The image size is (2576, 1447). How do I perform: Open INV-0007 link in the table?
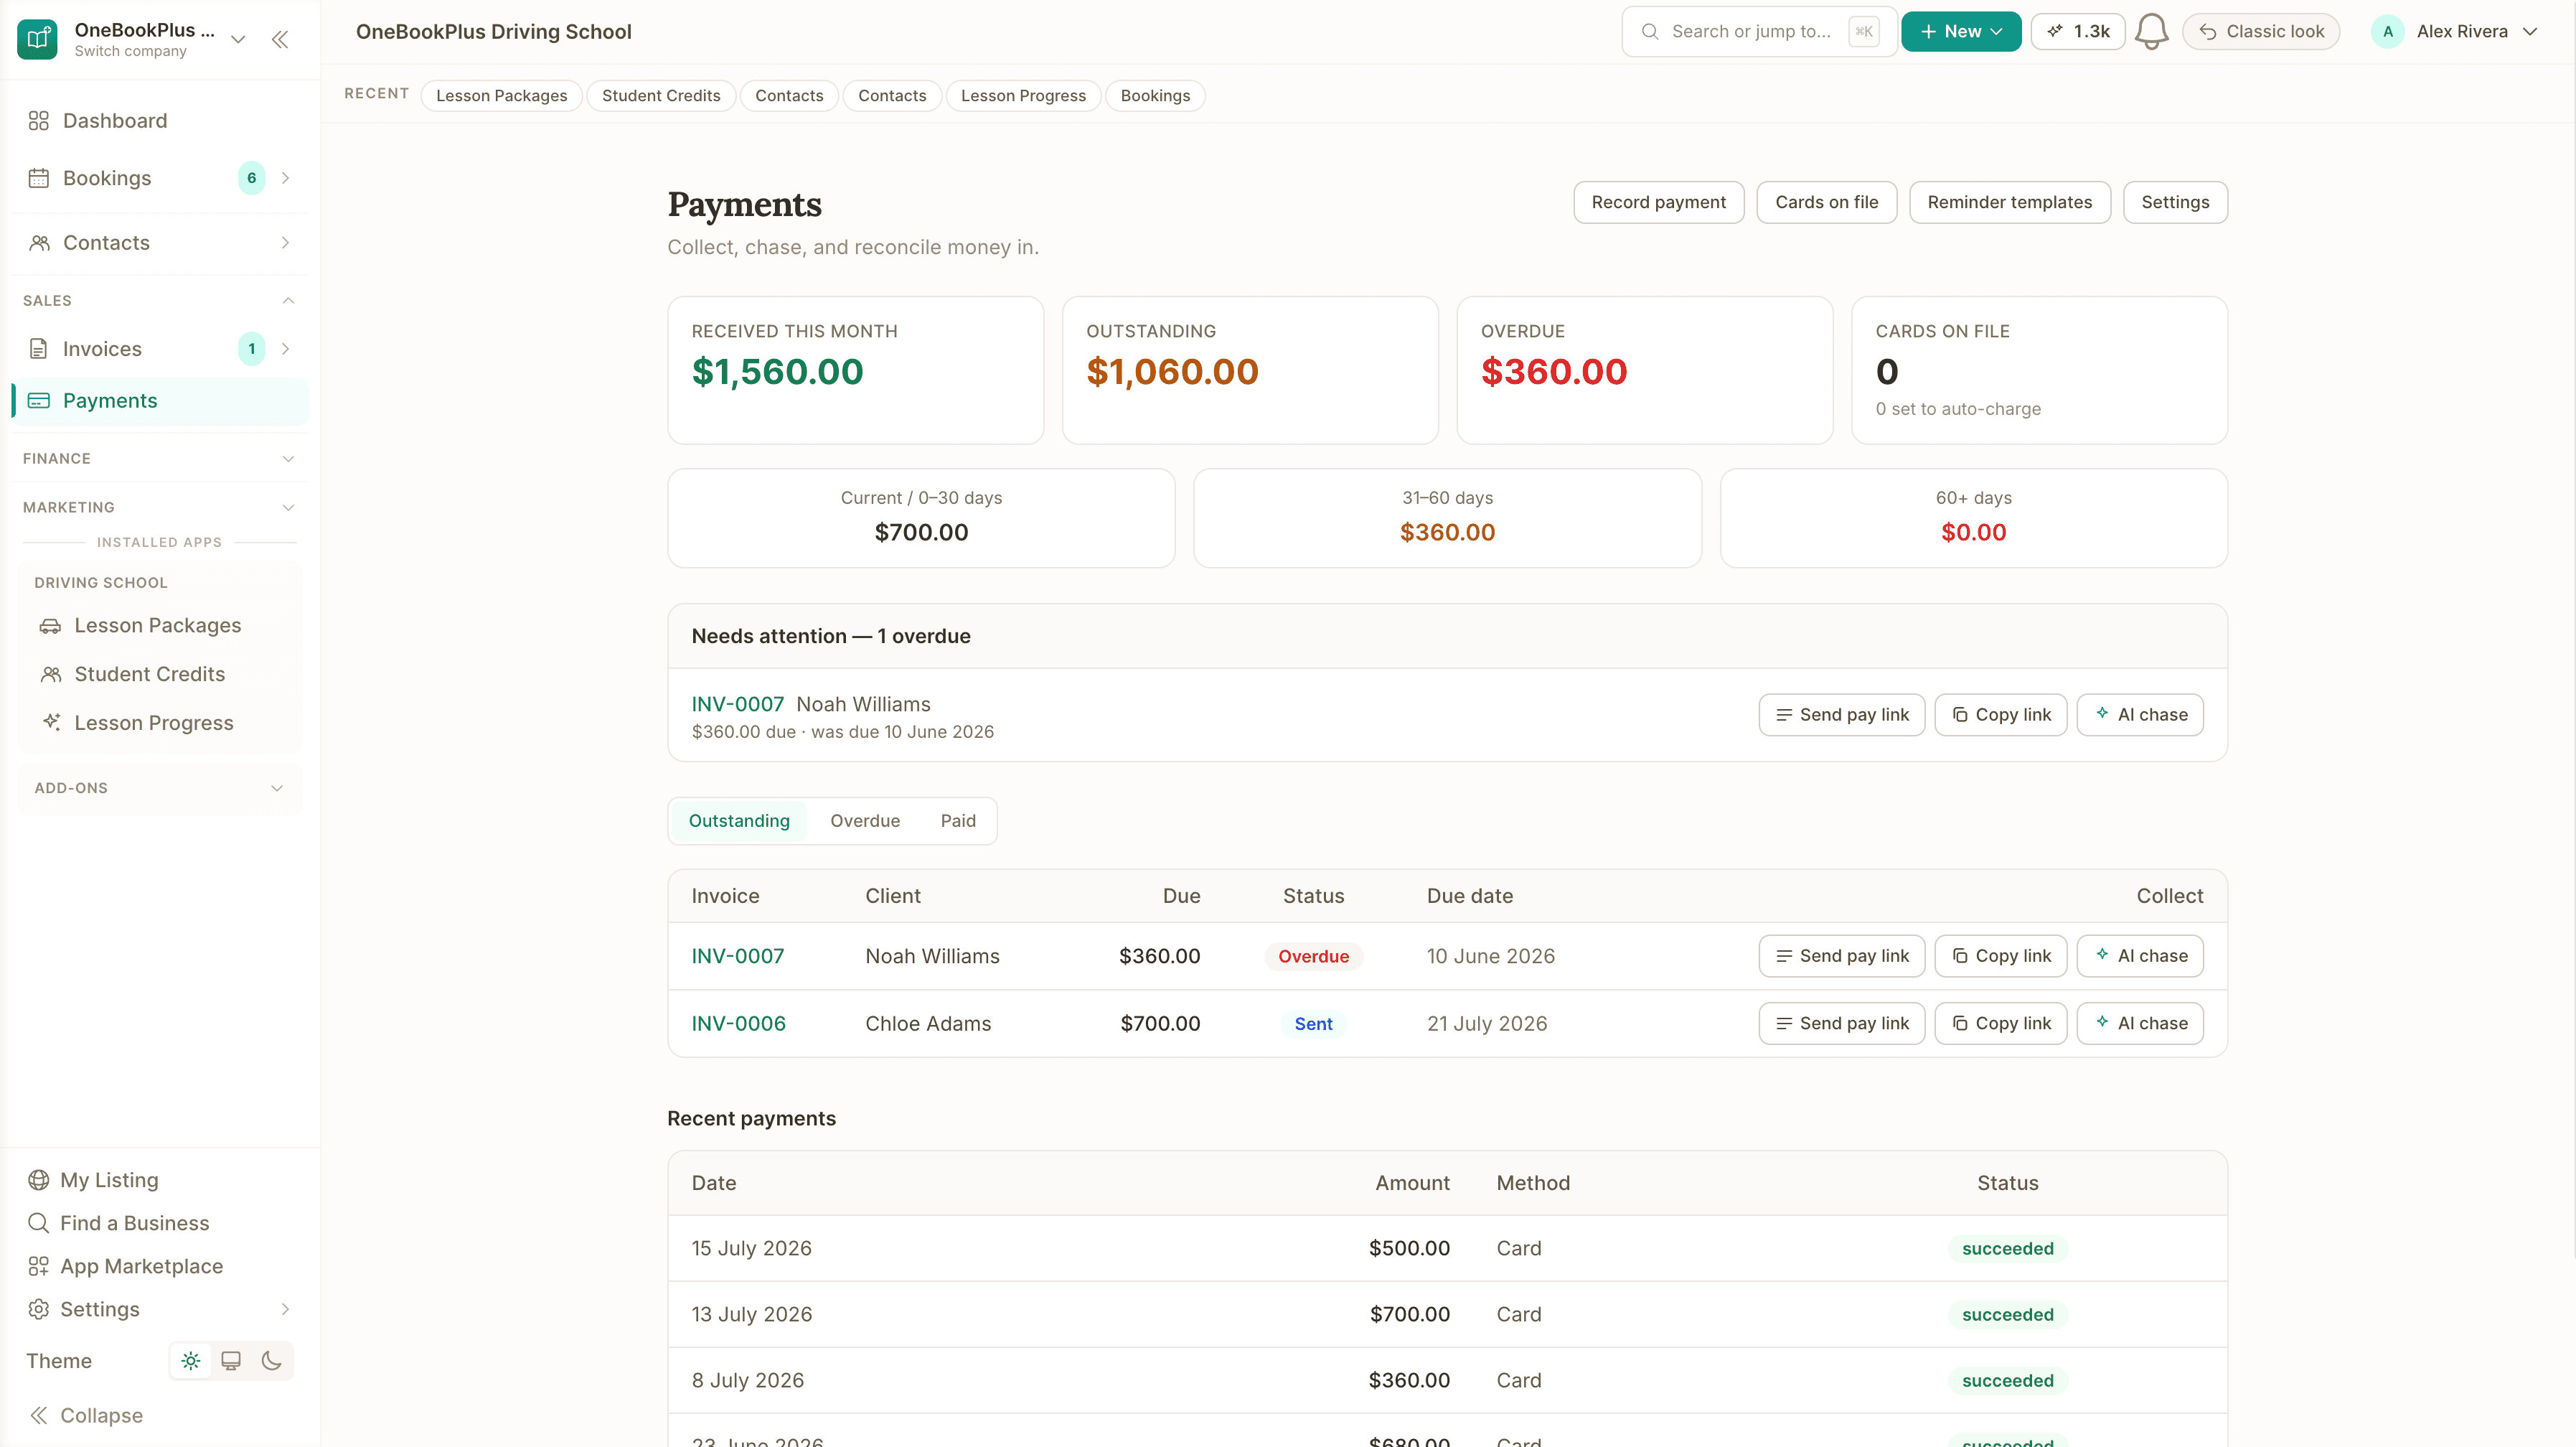tap(738, 956)
